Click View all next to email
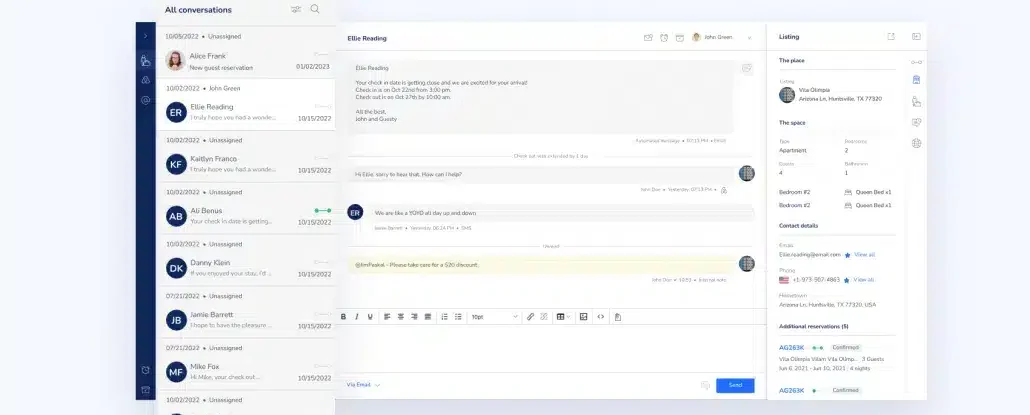This screenshot has height=415, width=1030. (864, 255)
